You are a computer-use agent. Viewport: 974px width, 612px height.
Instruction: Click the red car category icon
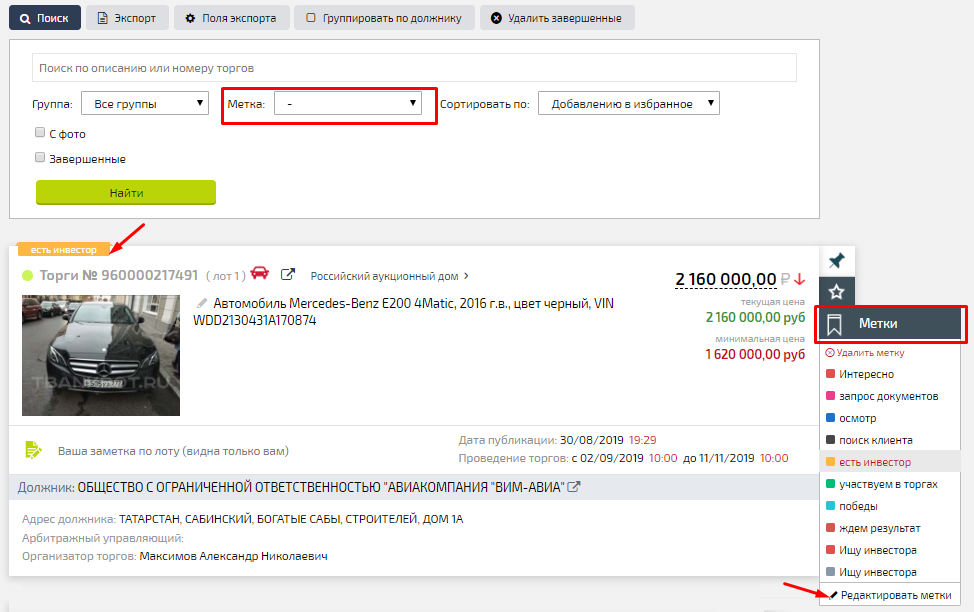260,274
